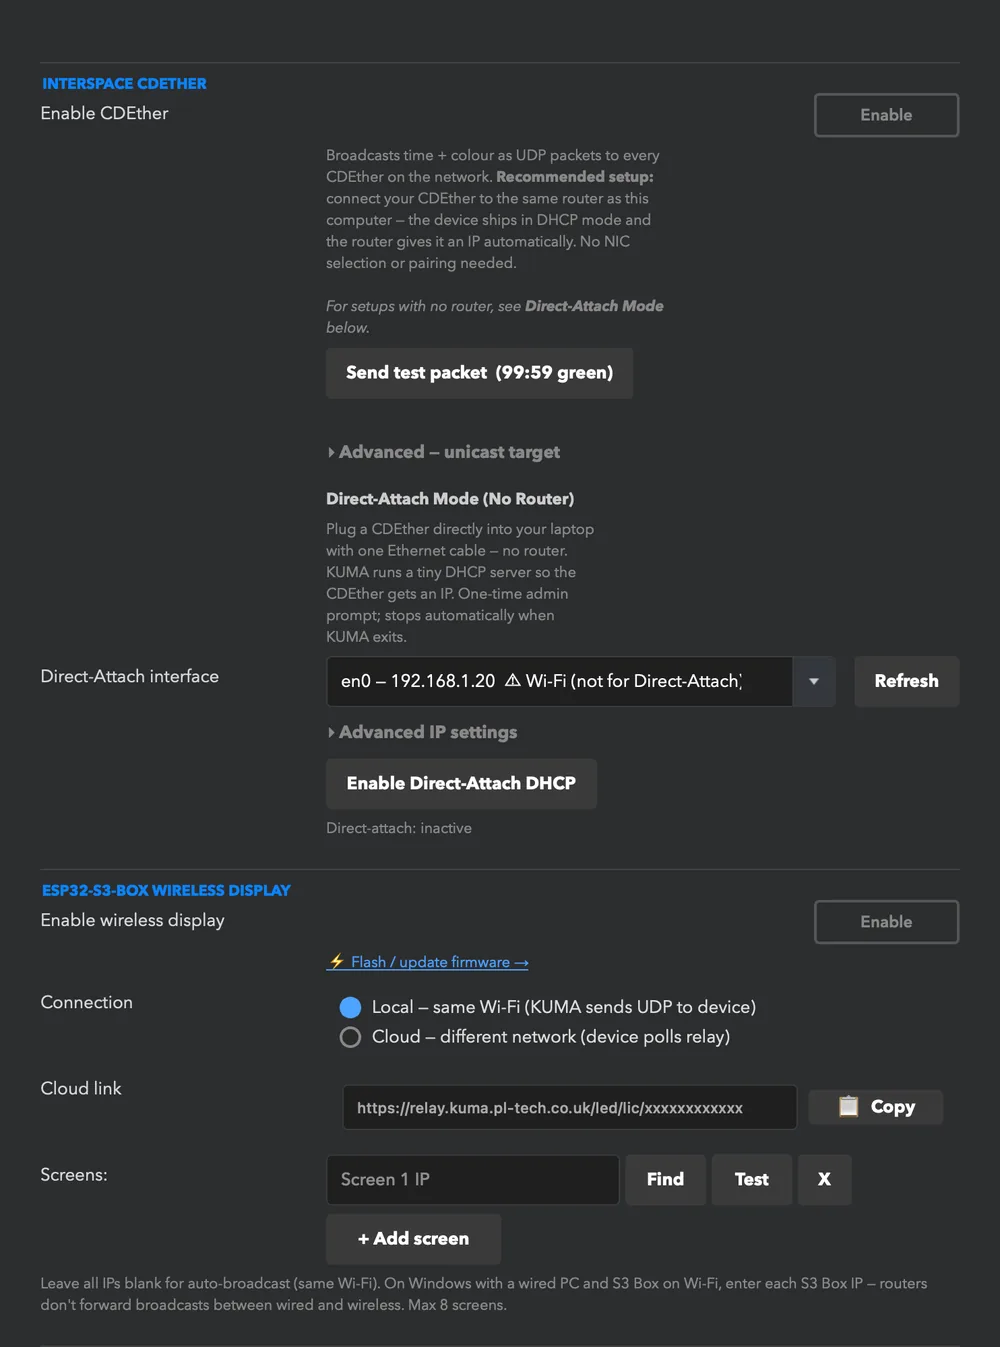Screen dimensions: 1000x1347
Task: Select Cloud different network connection option
Action: pyautogui.click(x=350, y=1037)
